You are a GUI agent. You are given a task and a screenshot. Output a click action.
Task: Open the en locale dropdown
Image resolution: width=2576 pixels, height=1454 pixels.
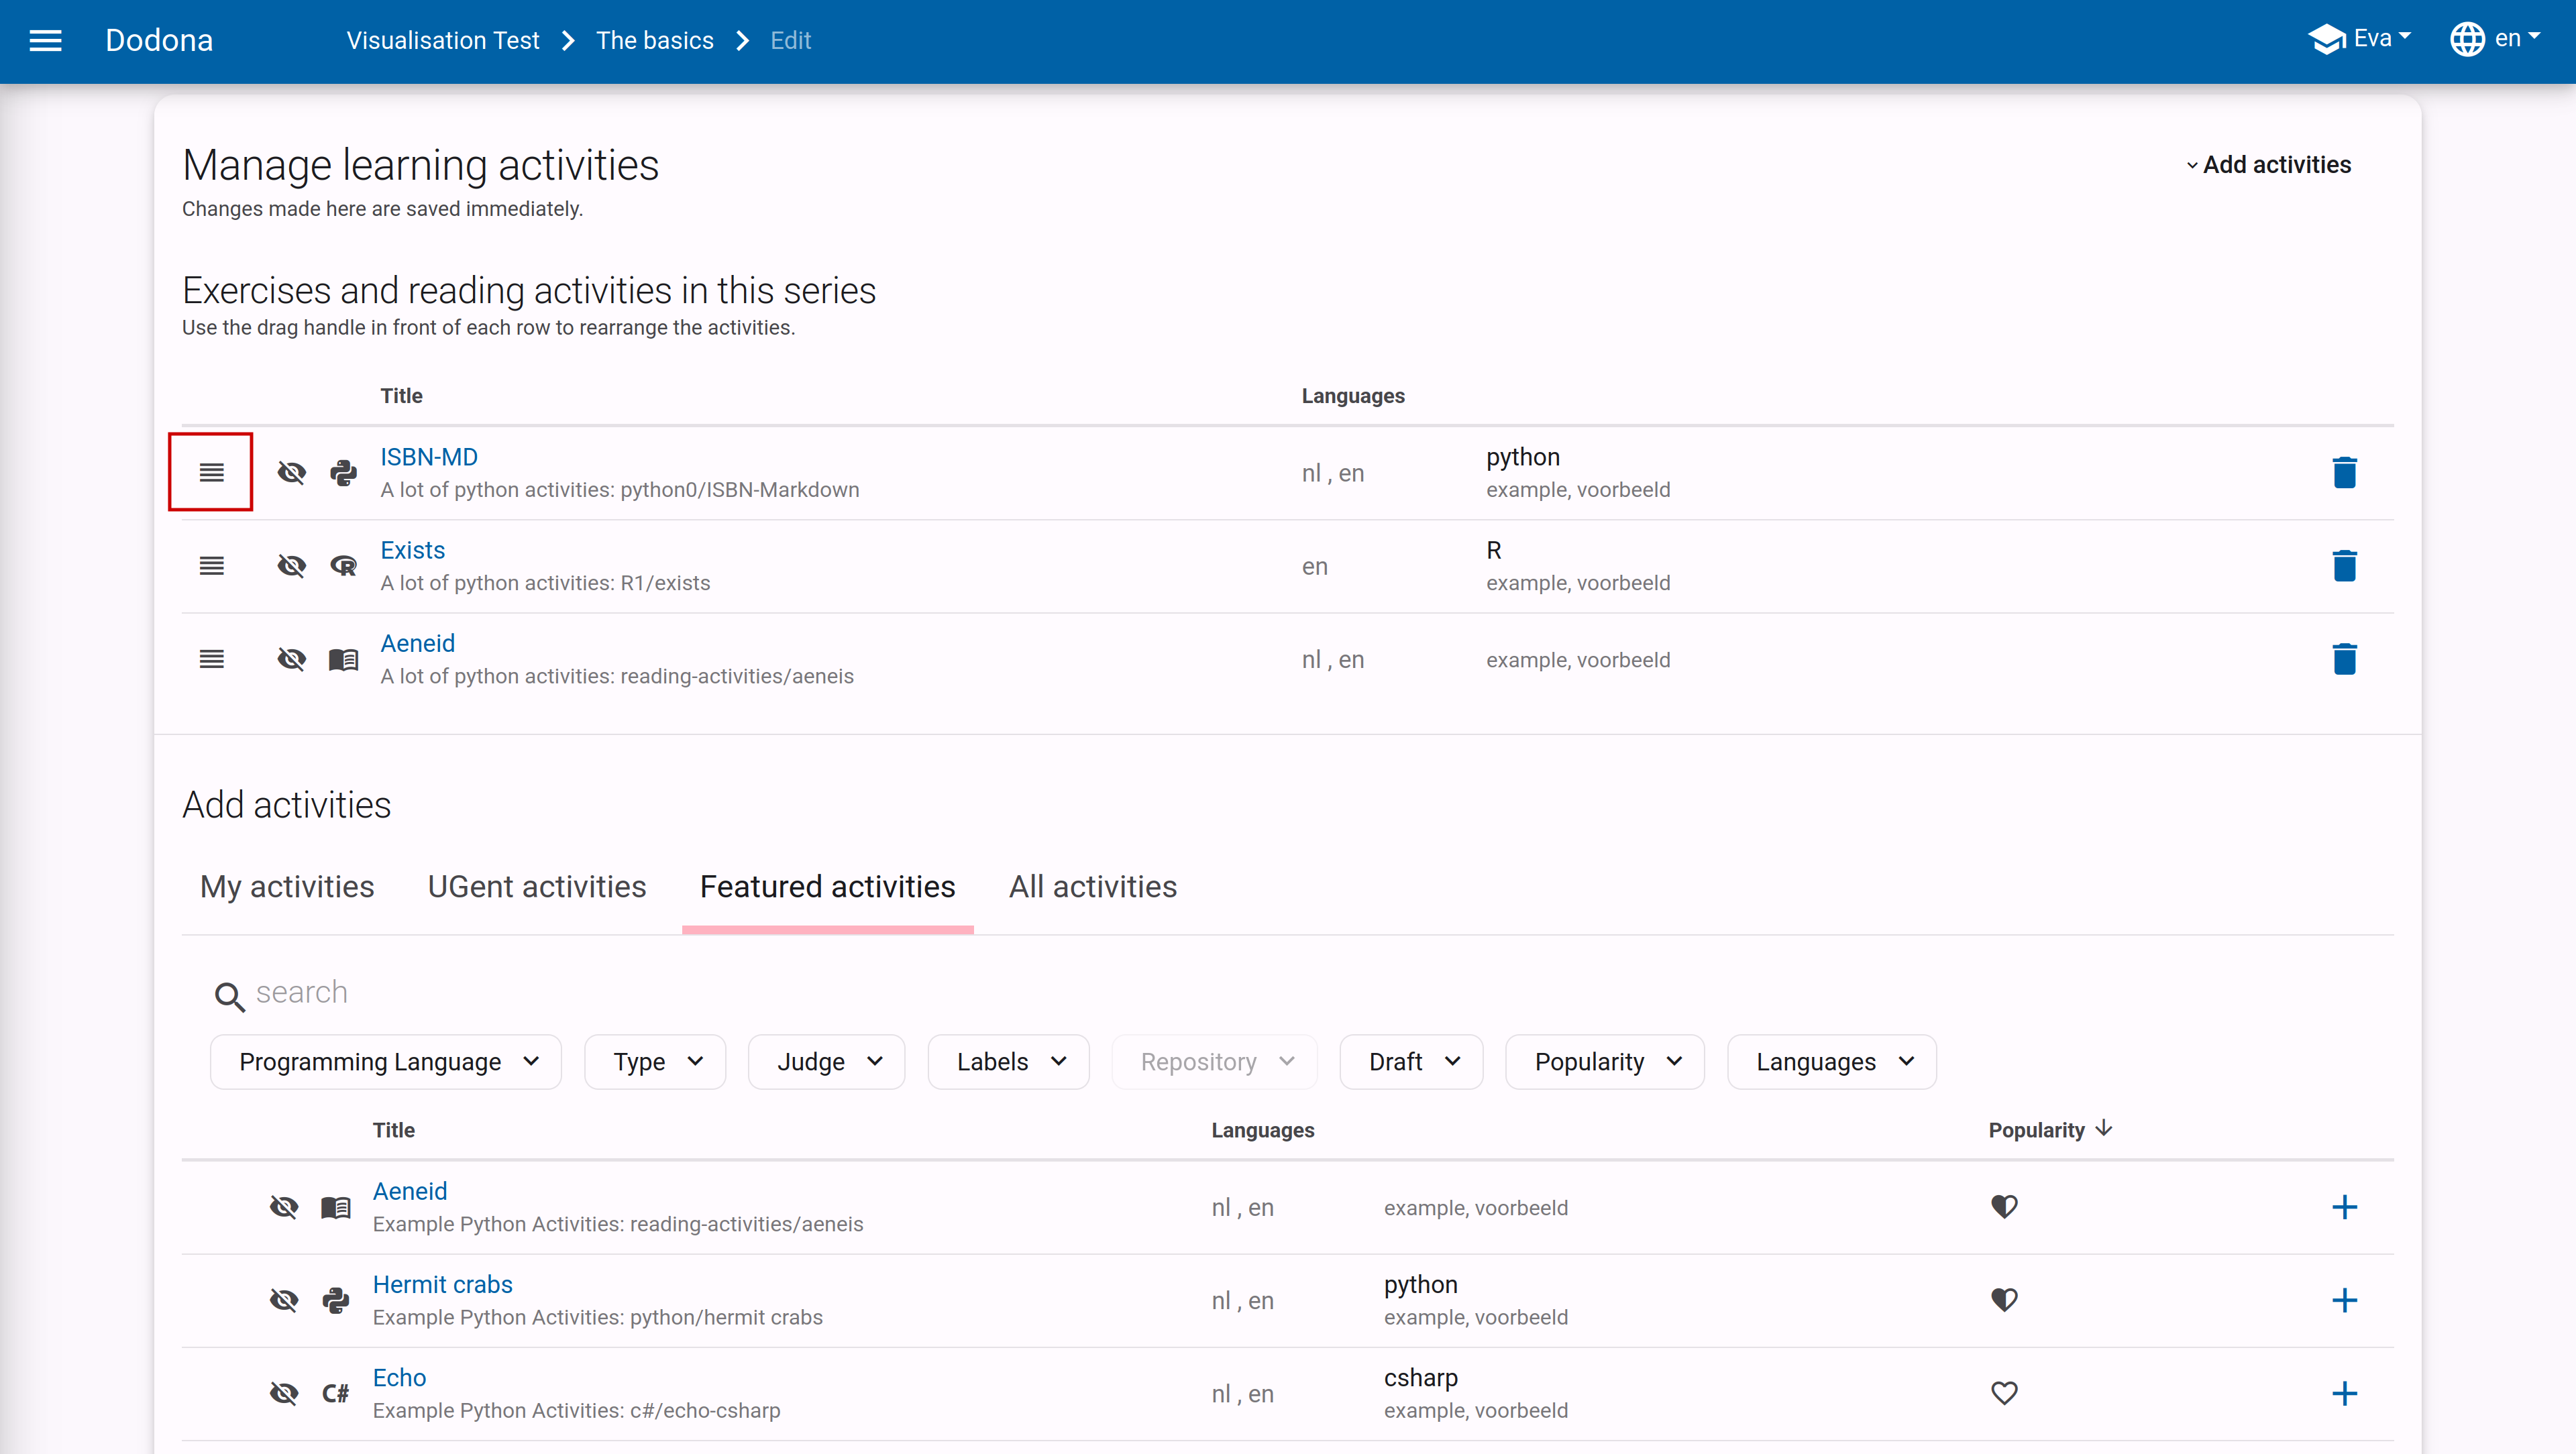tap(2495, 39)
